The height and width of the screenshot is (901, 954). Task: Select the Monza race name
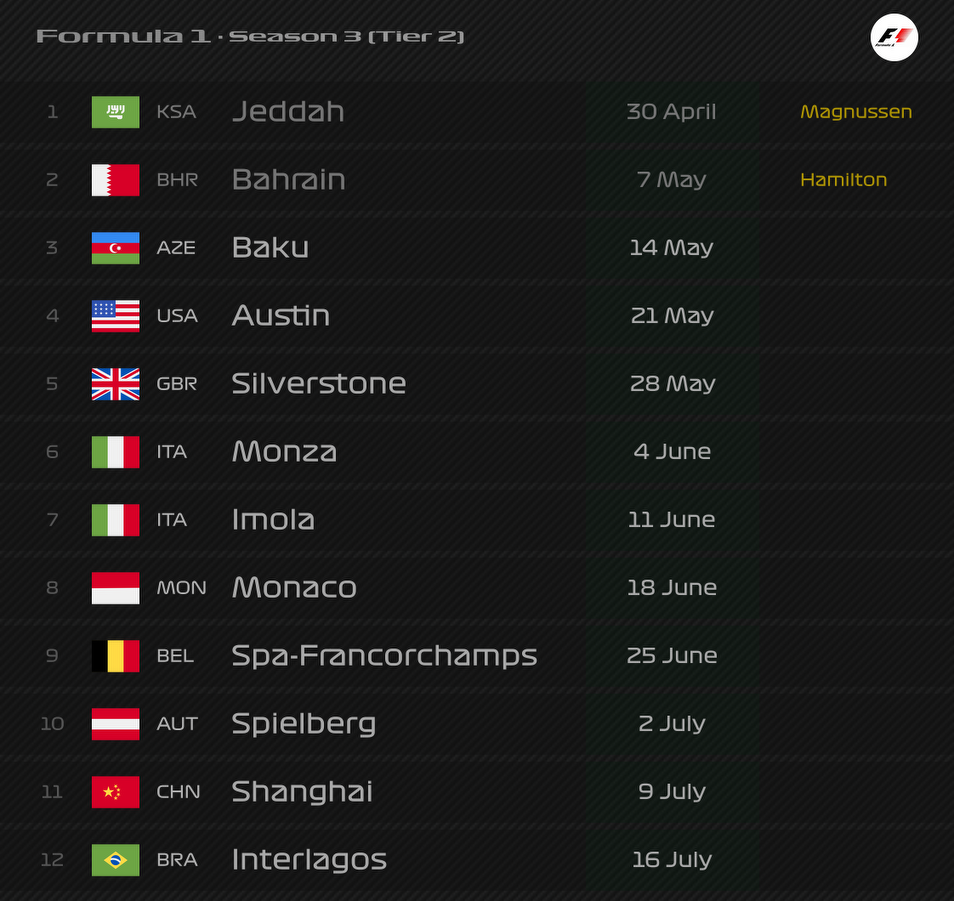pyautogui.click(x=284, y=451)
